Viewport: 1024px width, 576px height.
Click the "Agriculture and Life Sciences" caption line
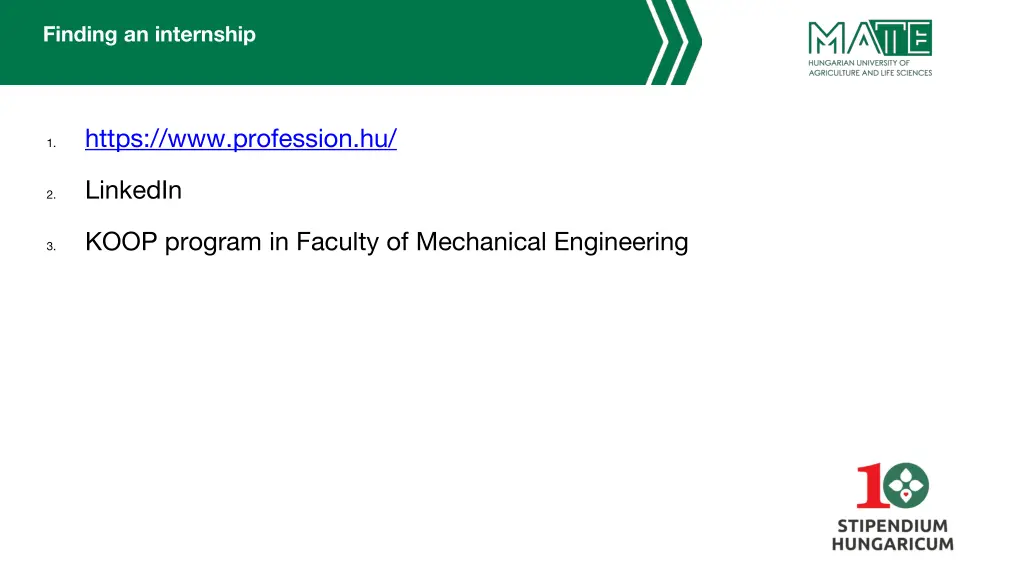pos(870,73)
